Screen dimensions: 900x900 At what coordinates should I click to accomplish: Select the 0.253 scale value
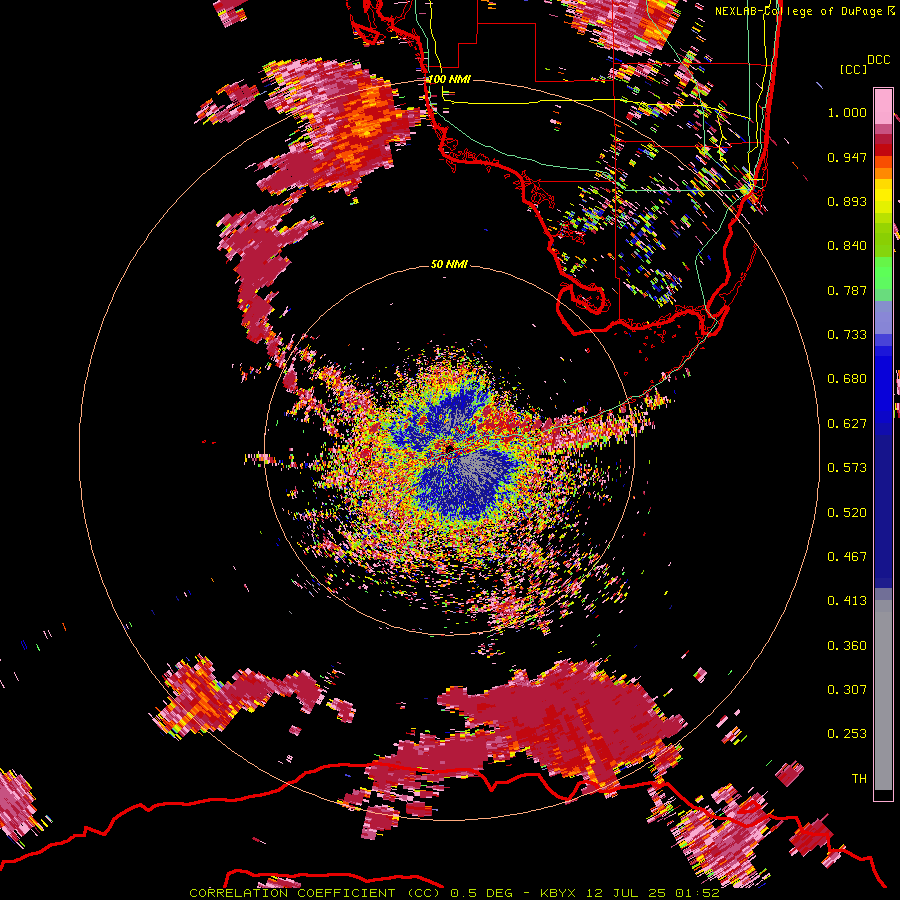pos(847,734)
